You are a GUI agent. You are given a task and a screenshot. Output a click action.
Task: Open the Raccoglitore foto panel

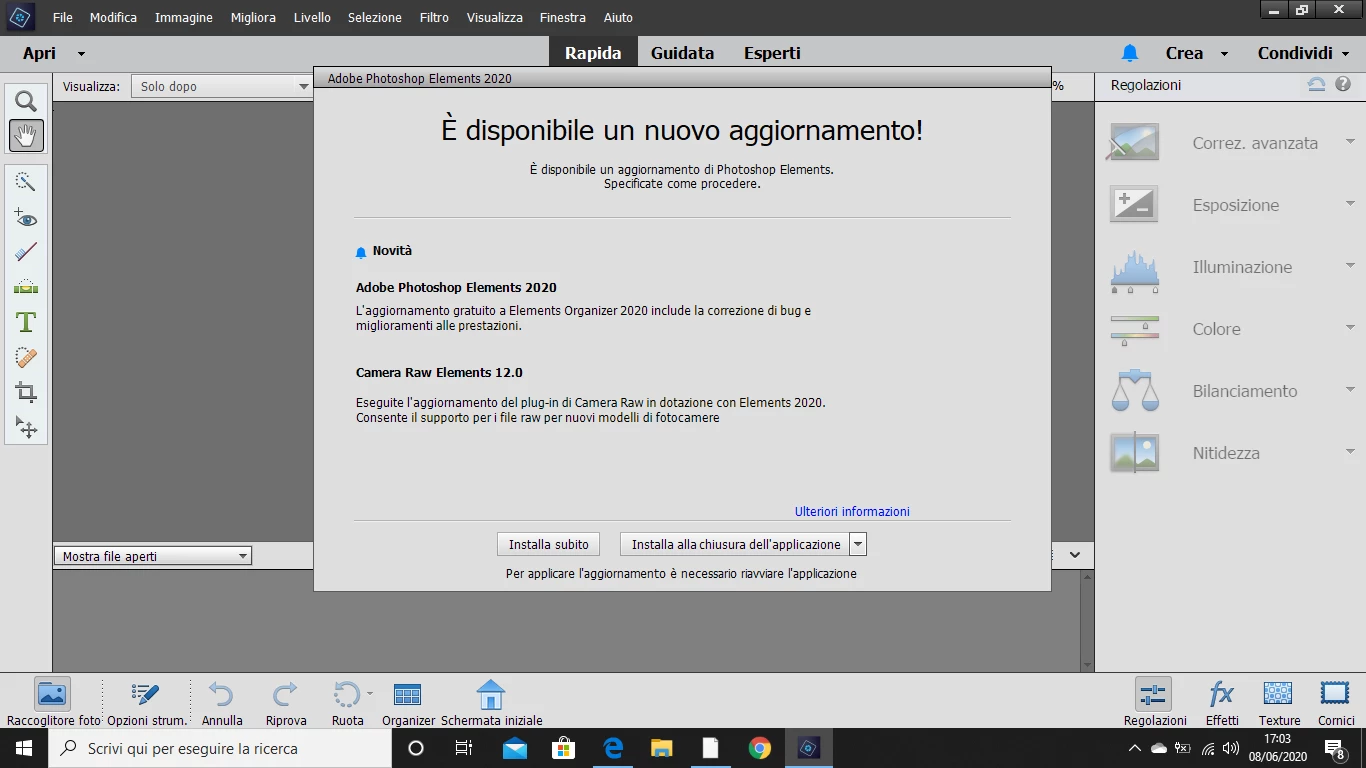pos(53,702)
